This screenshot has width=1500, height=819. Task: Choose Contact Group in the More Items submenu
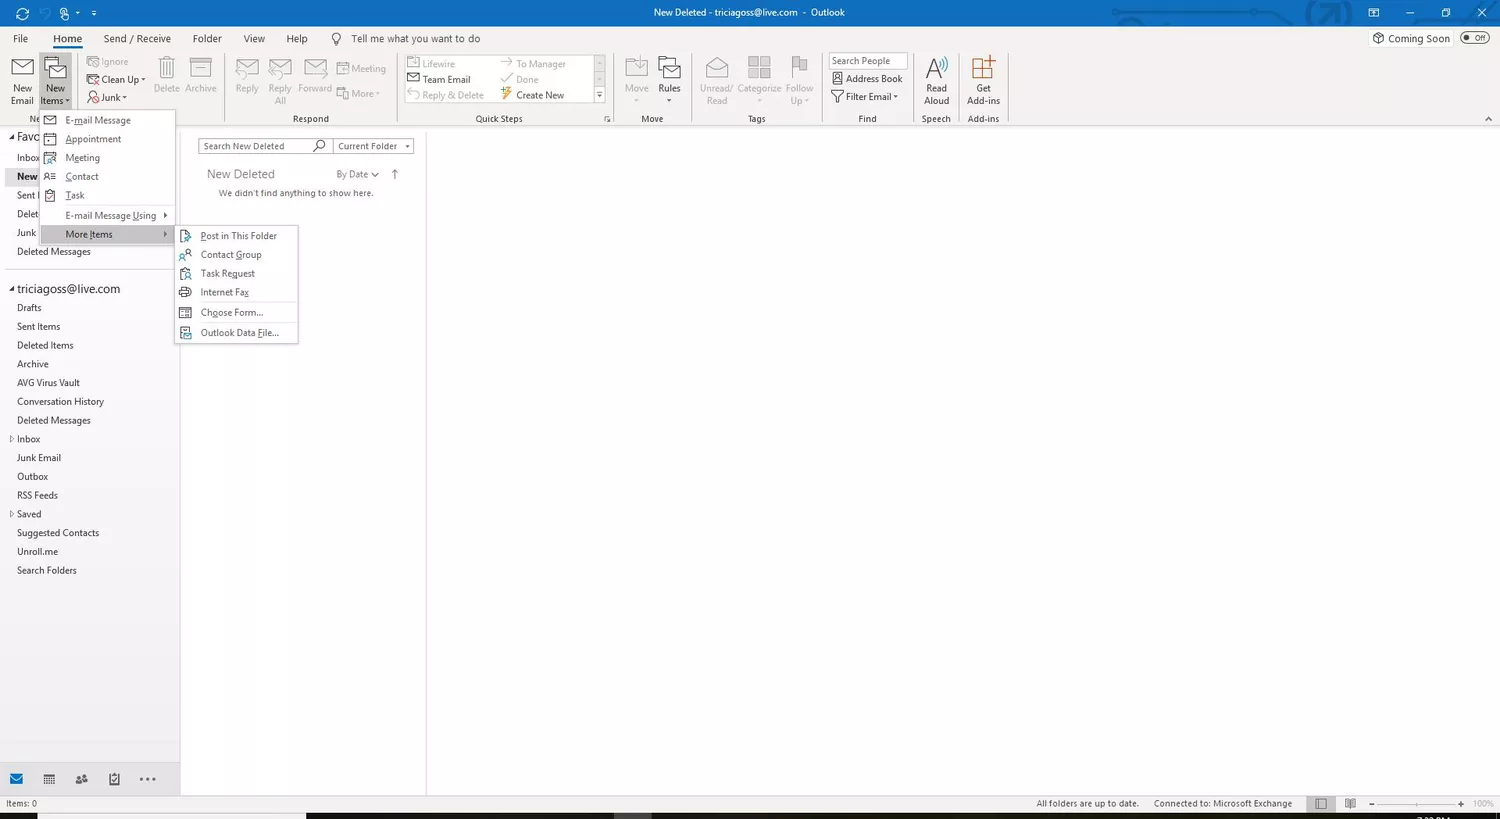tap(237, 254)
